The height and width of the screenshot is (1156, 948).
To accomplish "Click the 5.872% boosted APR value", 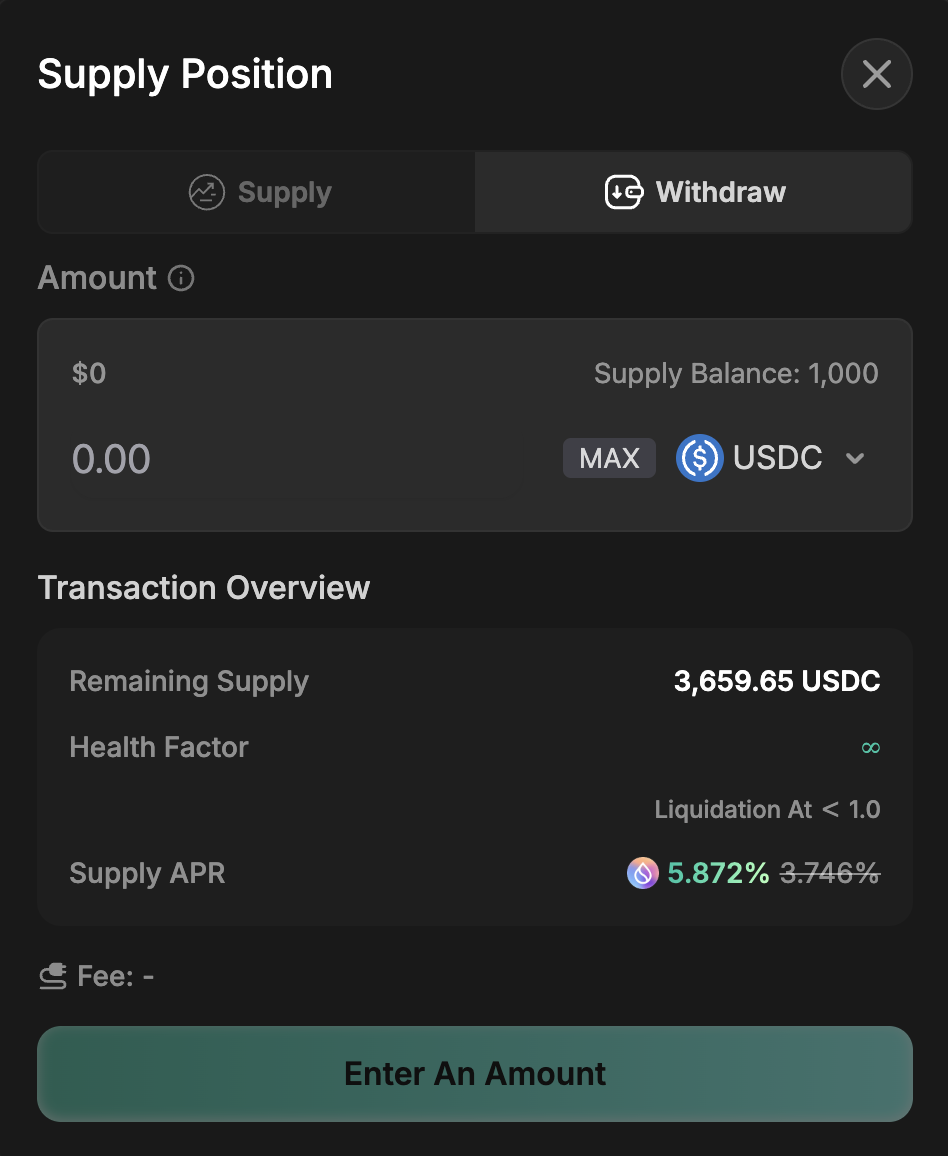I will (x=718, y=873).
